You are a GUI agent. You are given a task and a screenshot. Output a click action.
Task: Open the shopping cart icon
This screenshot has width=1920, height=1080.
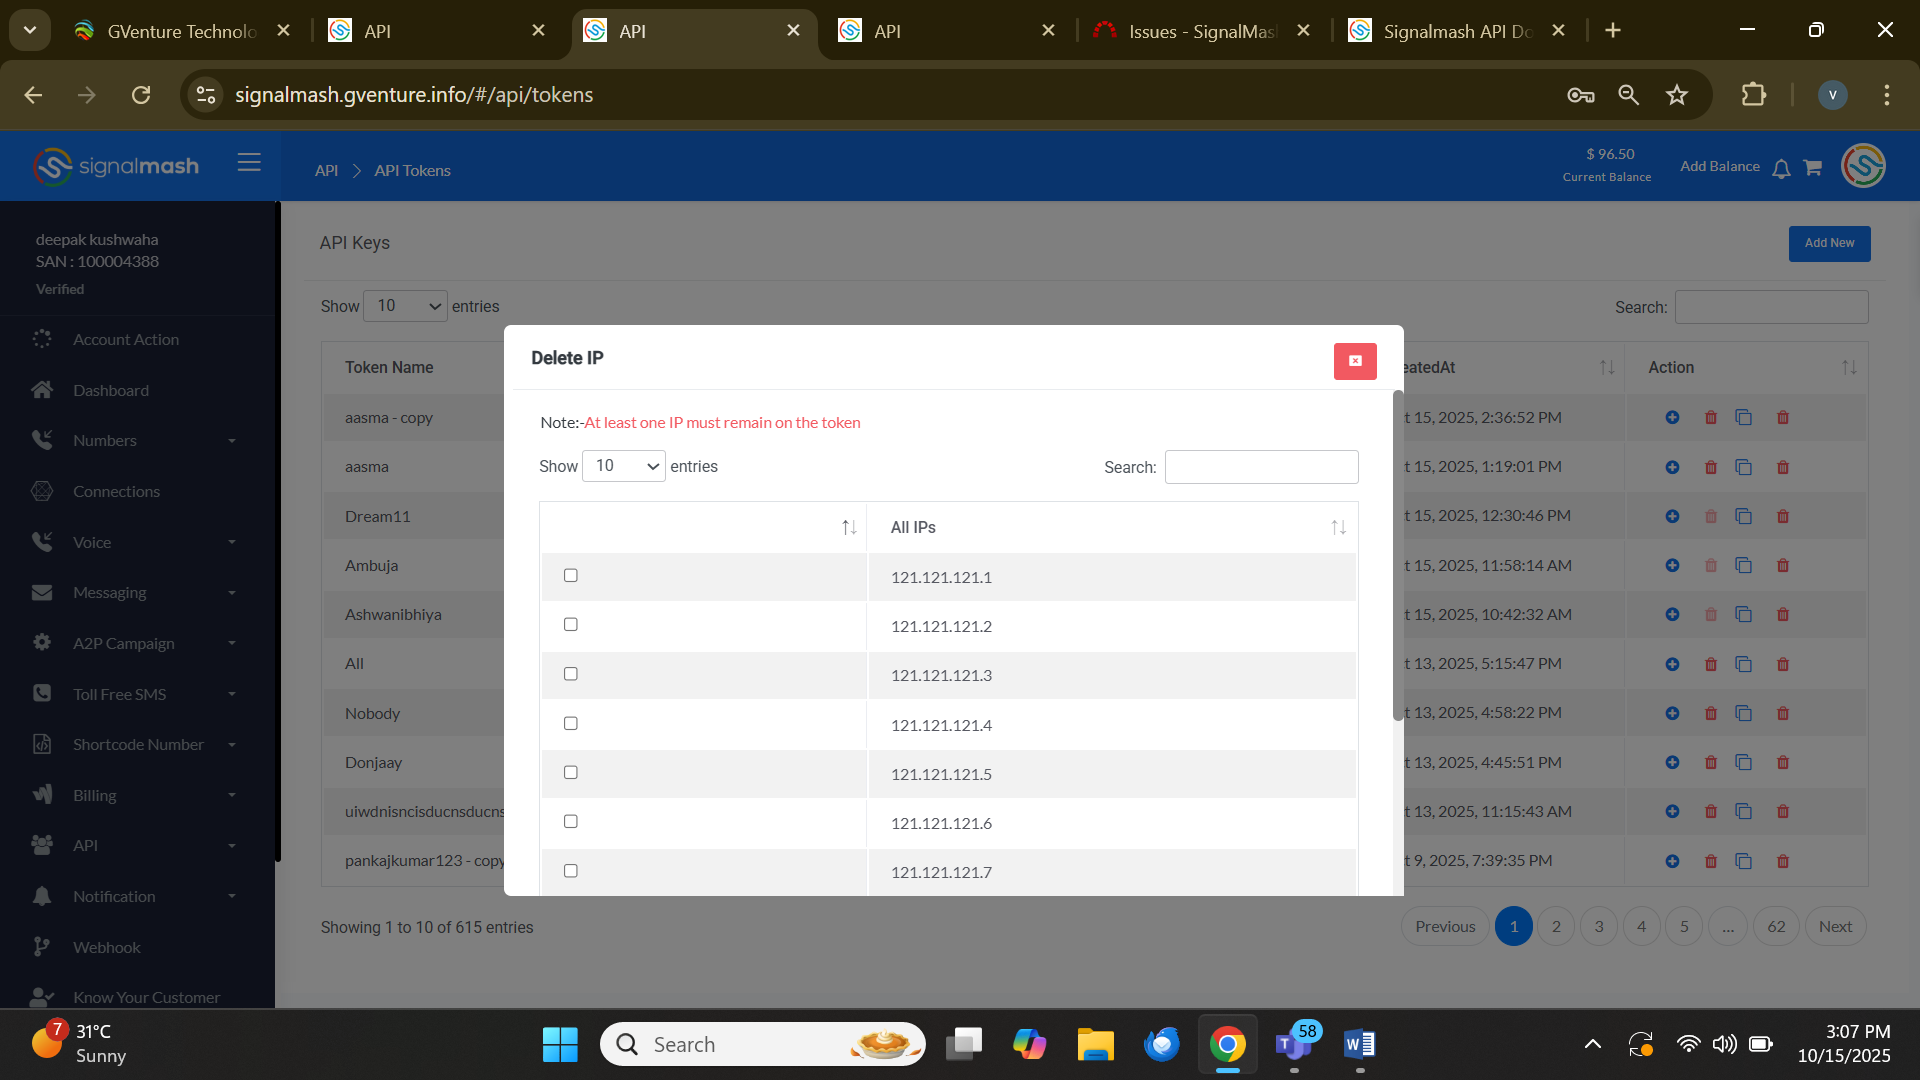pyautogui.click(x=1812, y=168)
